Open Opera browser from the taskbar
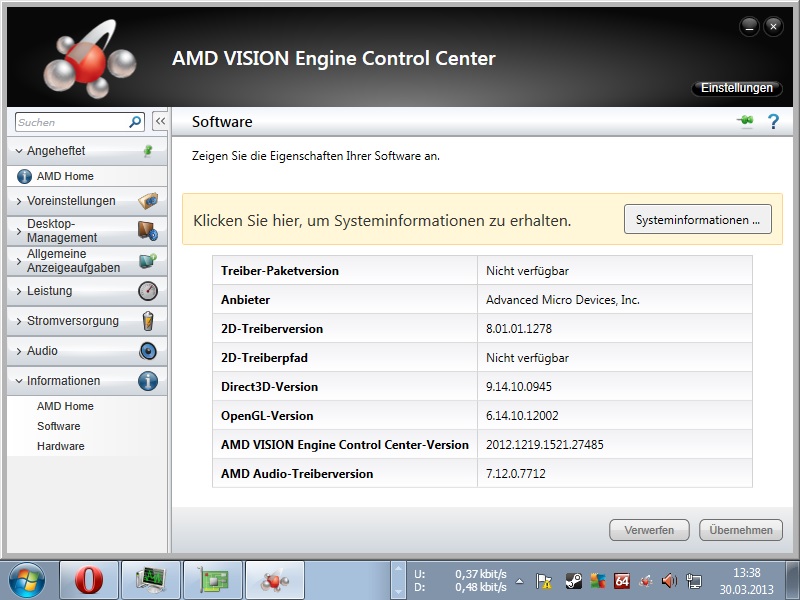Image resolution: width=800 pixels, height=600 pixels. [x=89, y=581]
